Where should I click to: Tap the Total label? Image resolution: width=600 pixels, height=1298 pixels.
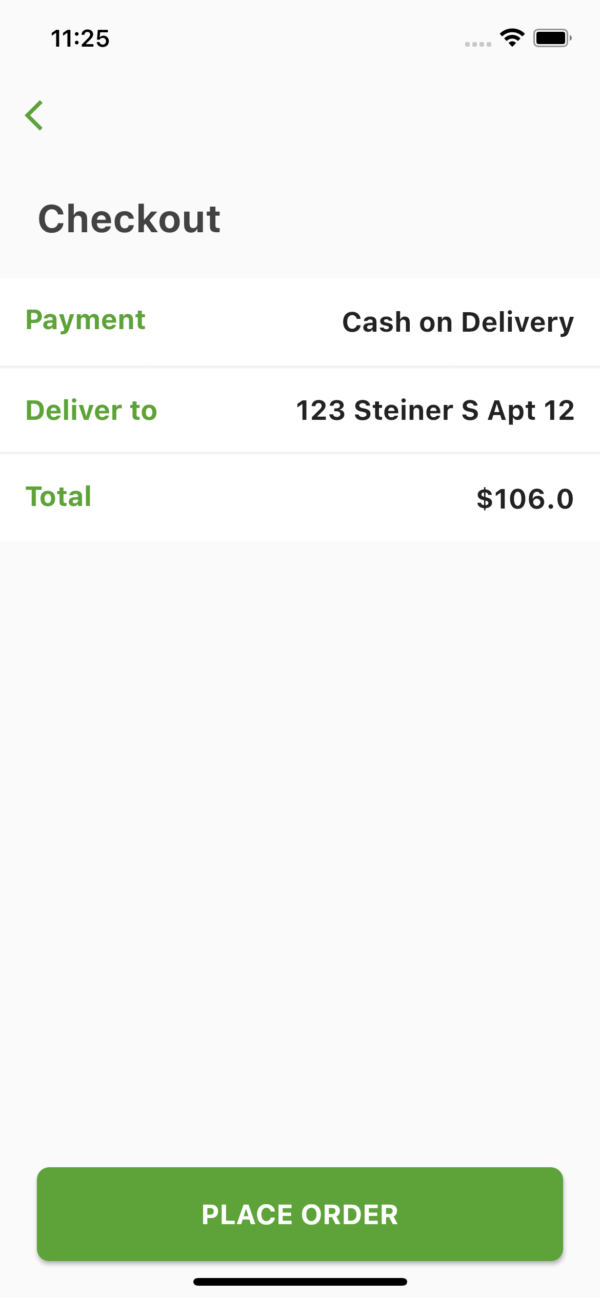(x=58, y=497)
